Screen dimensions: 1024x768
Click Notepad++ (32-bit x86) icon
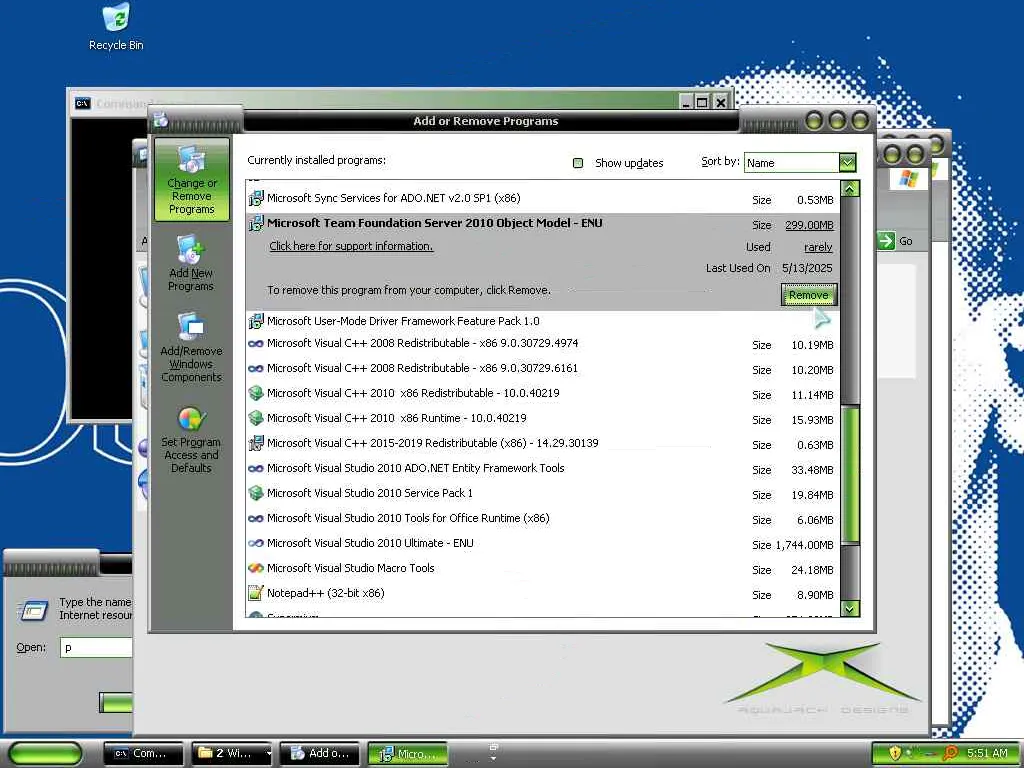pos(256,593)
